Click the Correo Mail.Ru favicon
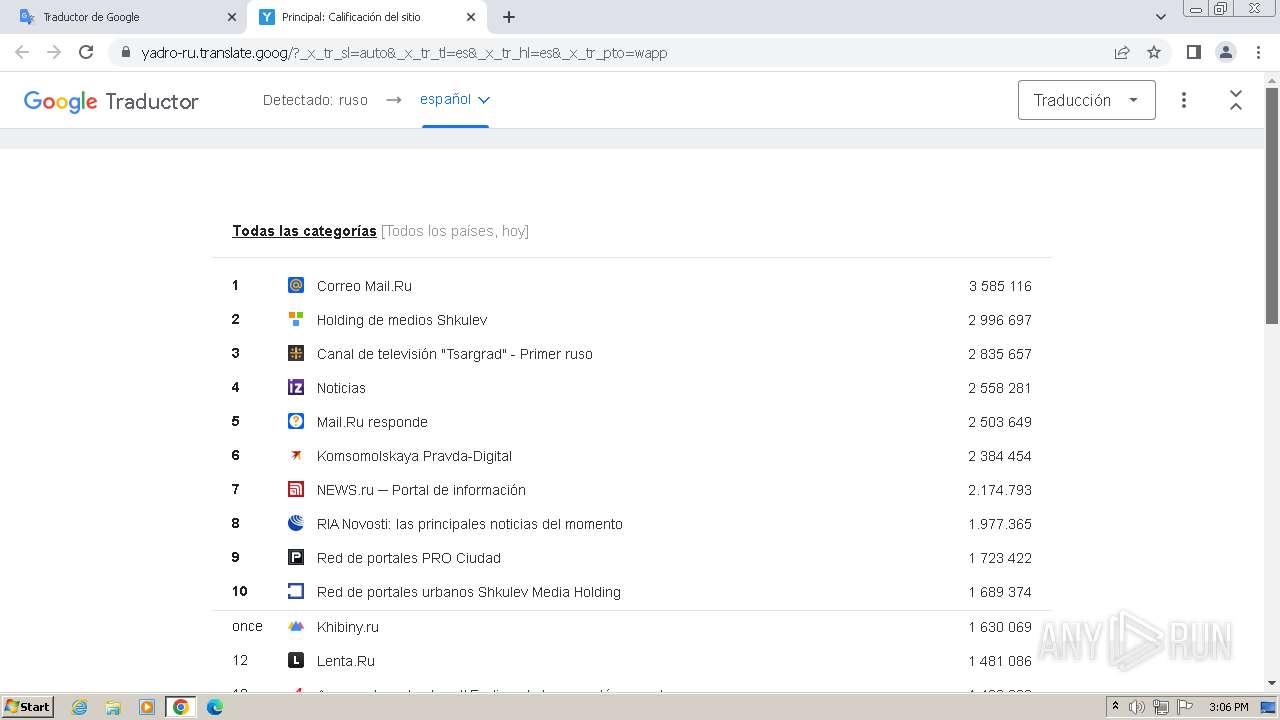This screenshot has width=1280, height=720. (296, 285)
